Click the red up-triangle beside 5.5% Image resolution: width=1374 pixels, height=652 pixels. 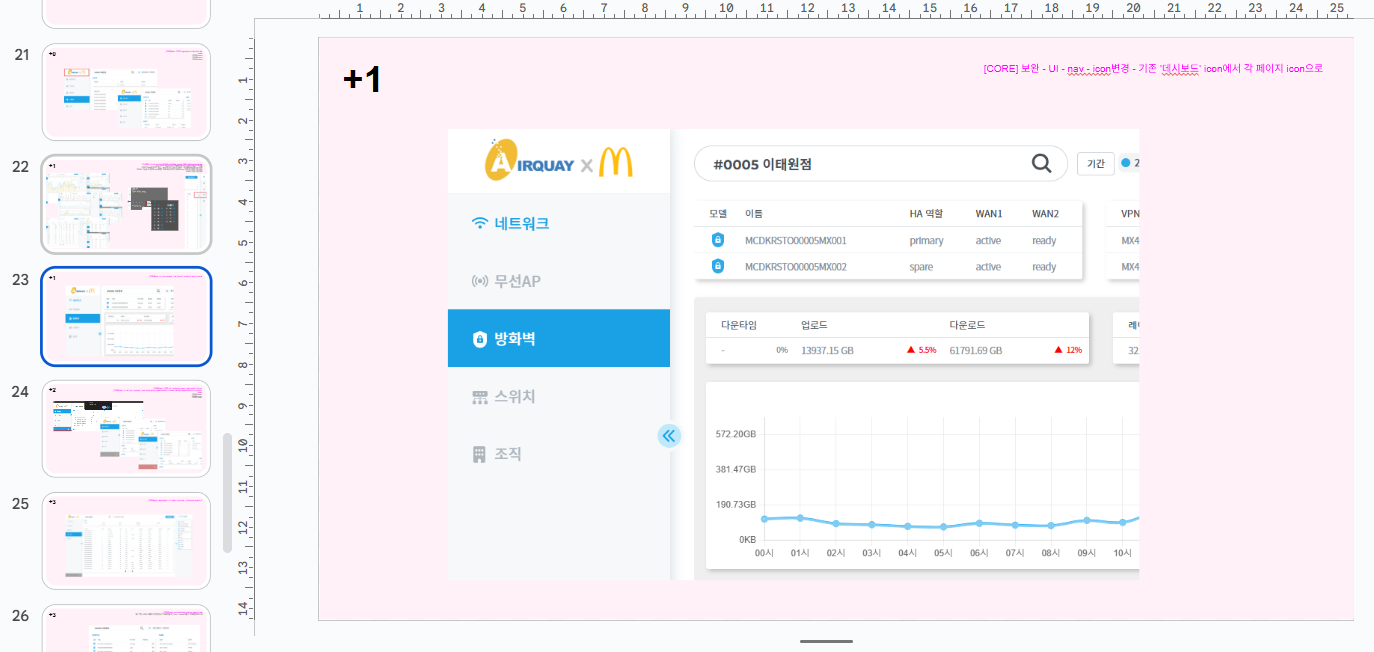click(x=911, y=350)
